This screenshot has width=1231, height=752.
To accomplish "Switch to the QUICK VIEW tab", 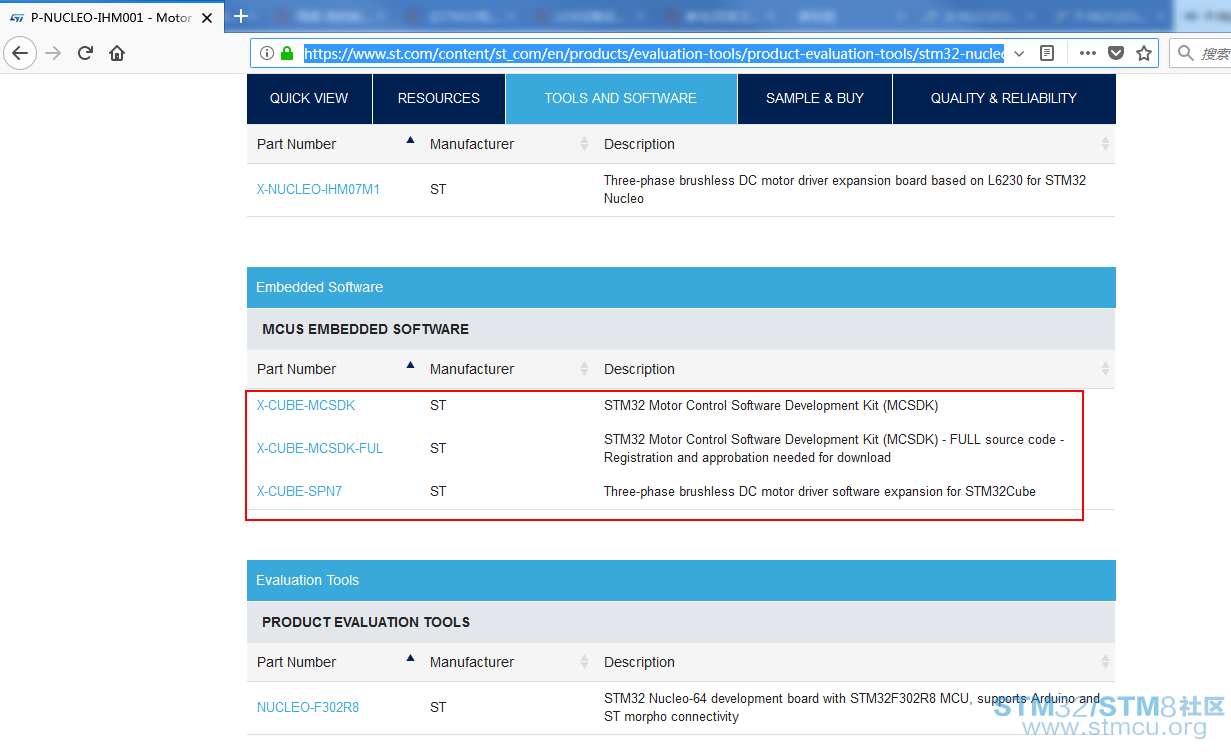I will click(x=309, y=98).
